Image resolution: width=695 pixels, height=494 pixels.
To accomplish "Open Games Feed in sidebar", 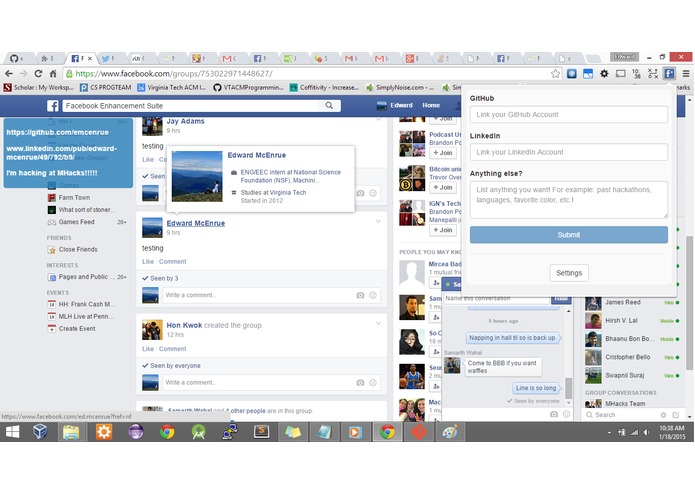I will pos(76,222).
